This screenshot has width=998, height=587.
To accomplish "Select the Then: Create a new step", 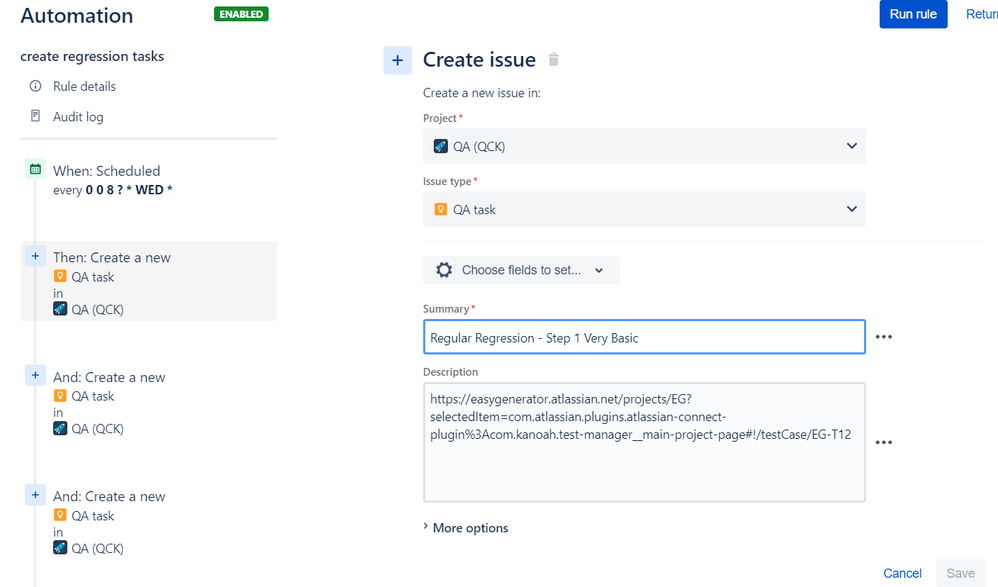I will (149, 281).
